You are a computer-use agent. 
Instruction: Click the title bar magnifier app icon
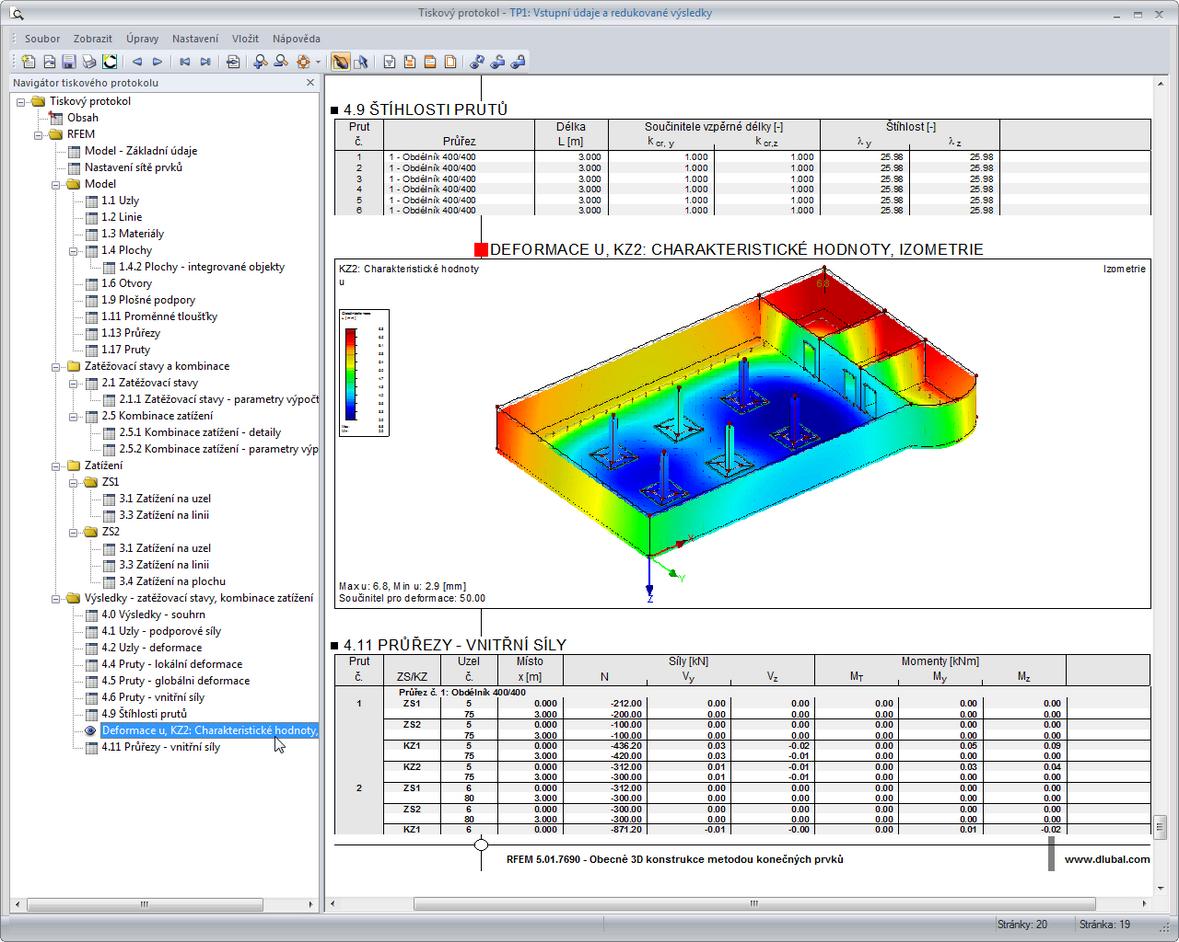[x=17, y=14]
